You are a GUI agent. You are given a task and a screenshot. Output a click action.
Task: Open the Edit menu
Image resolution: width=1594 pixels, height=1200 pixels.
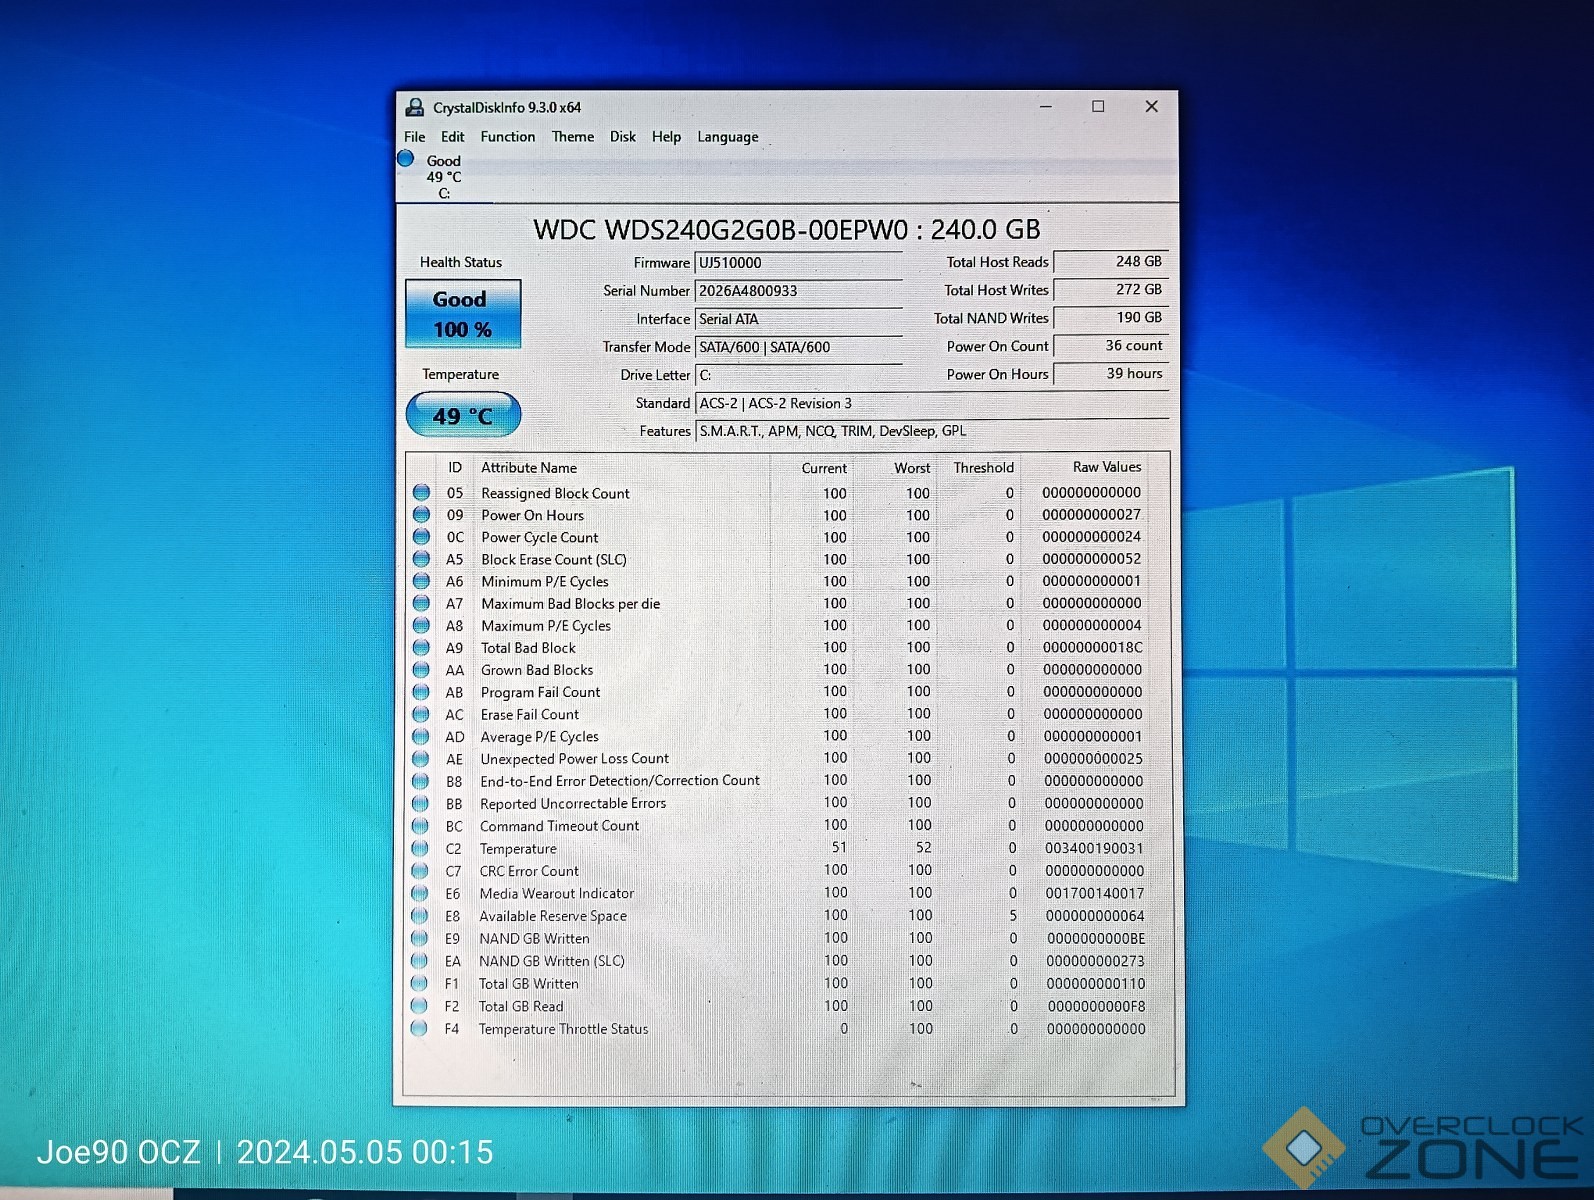(452, 137)
